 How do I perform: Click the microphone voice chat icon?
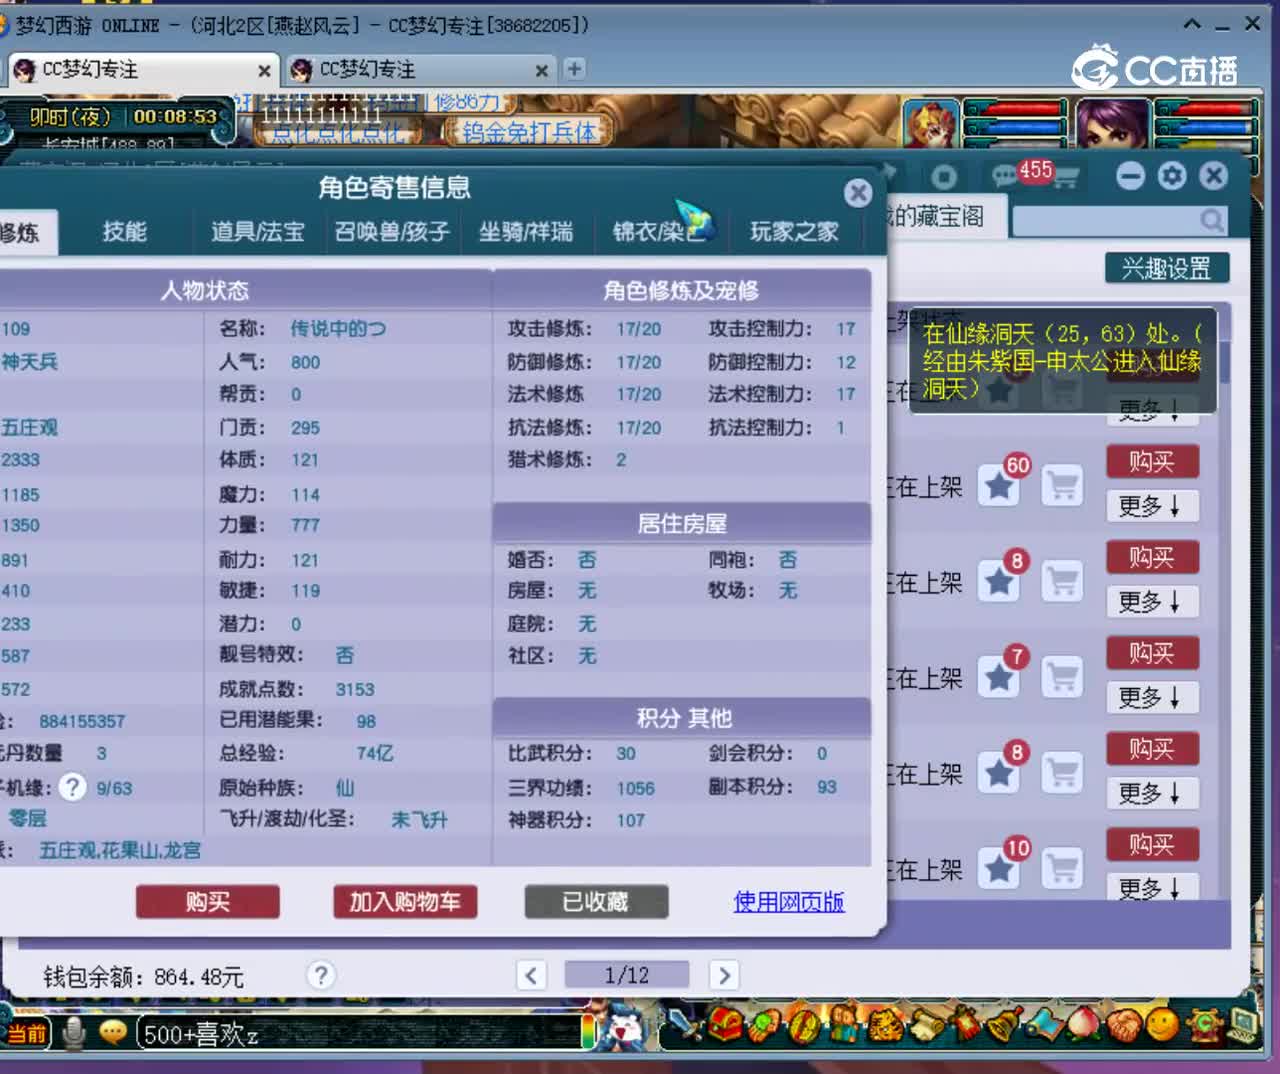coord(74,1033)
